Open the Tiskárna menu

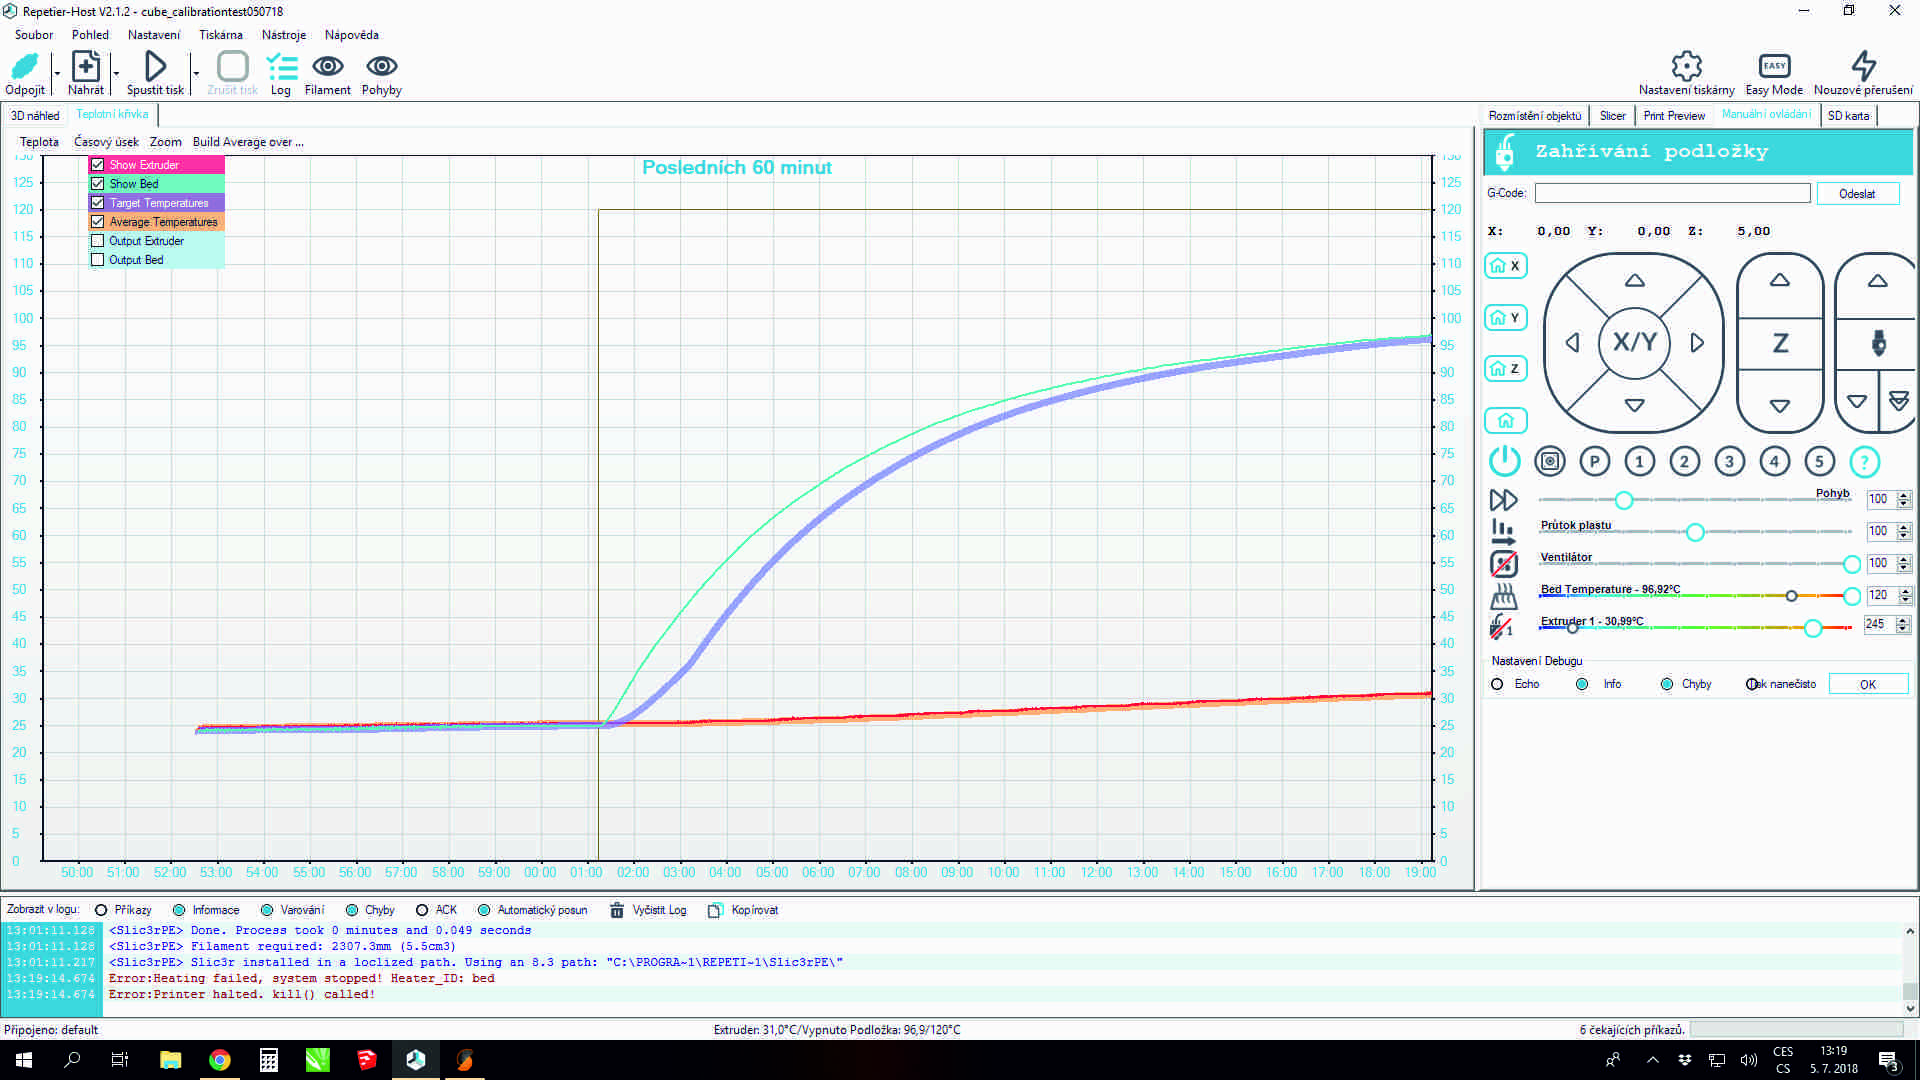point(220,35)
